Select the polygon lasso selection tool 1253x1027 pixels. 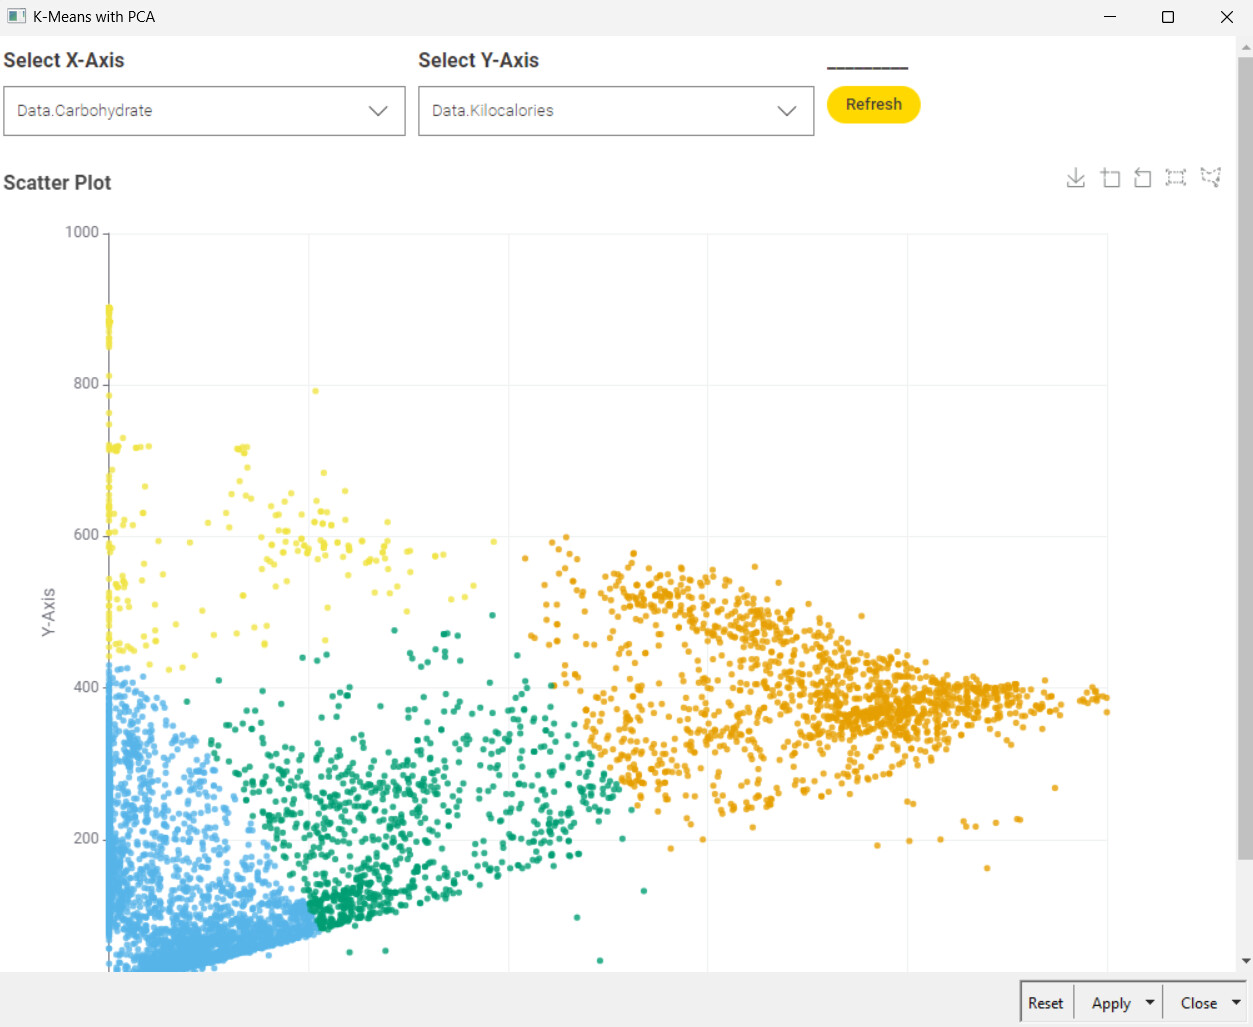[x=1211, y=178]
